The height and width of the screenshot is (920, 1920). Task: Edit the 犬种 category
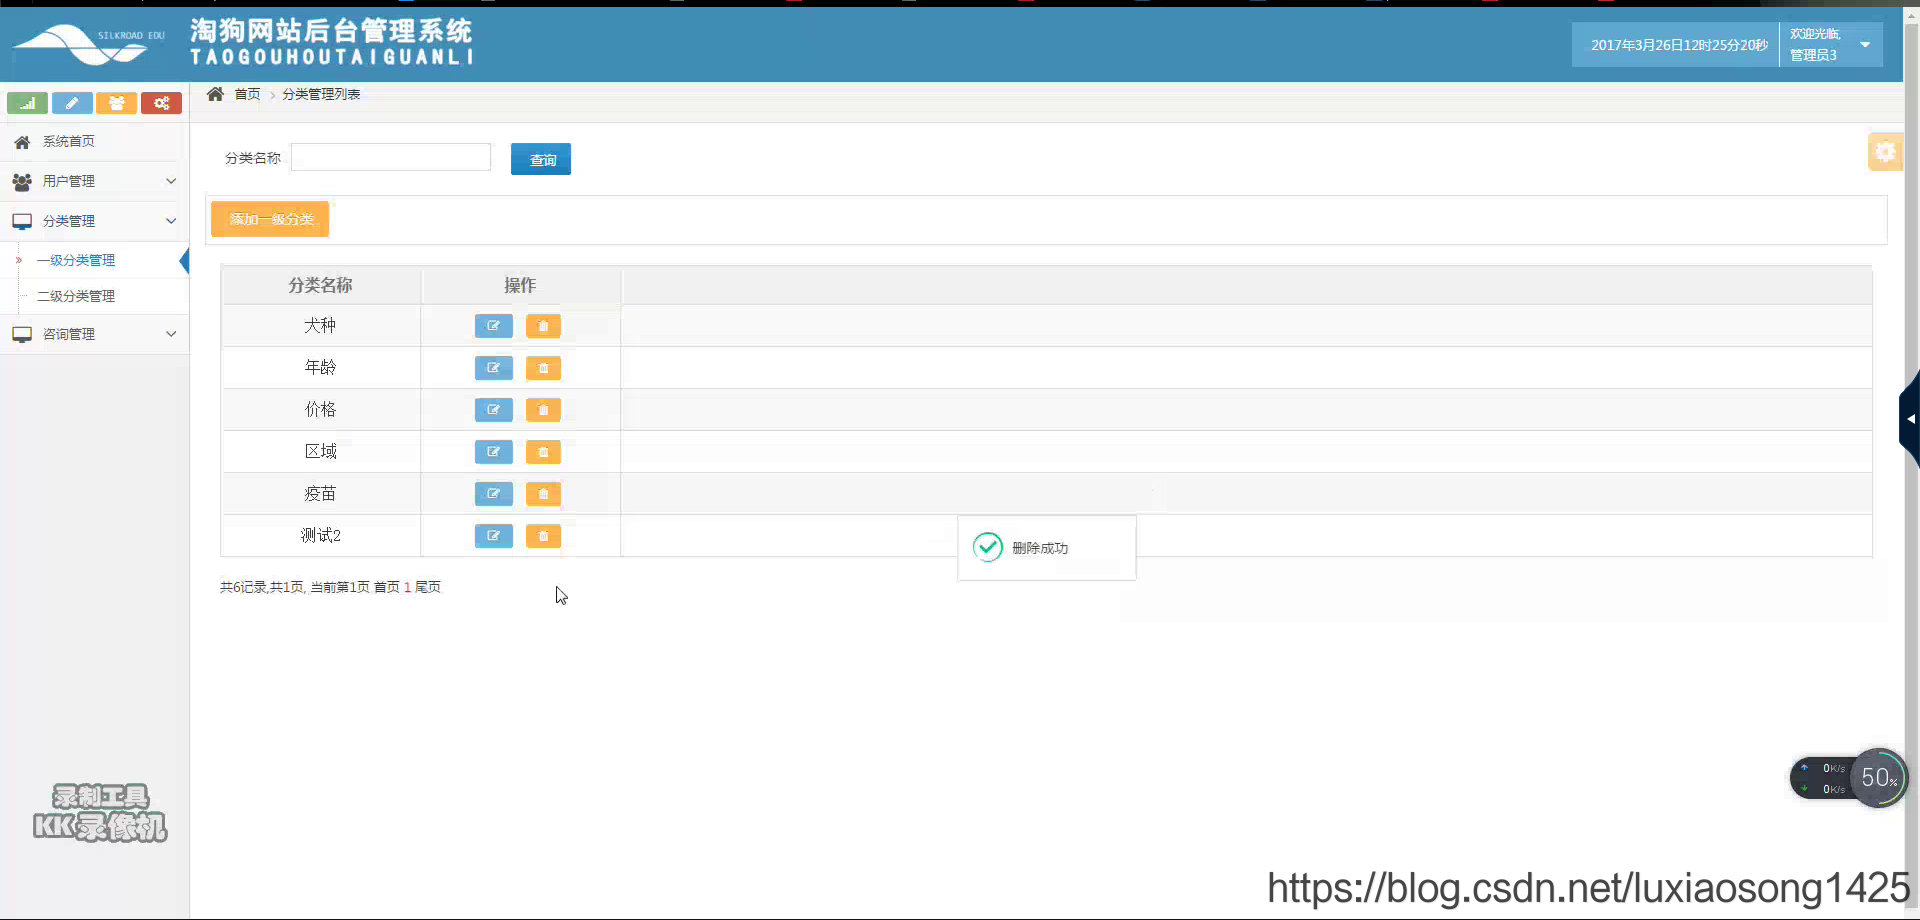tap(493, 326)
